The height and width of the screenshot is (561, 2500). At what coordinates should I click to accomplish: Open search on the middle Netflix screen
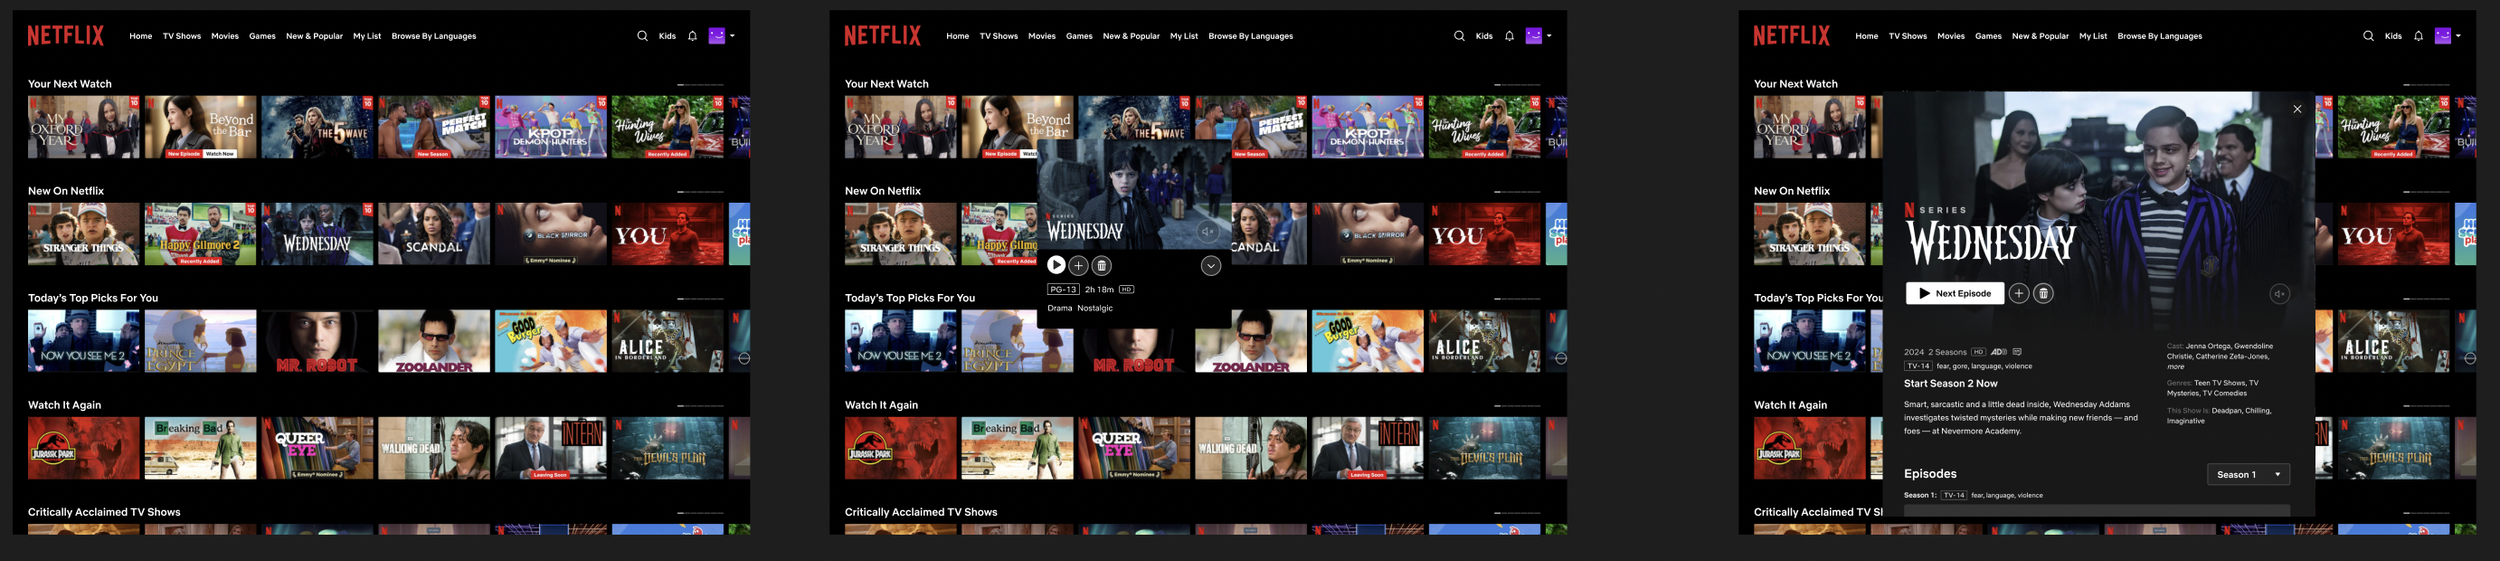point(1459,36)
